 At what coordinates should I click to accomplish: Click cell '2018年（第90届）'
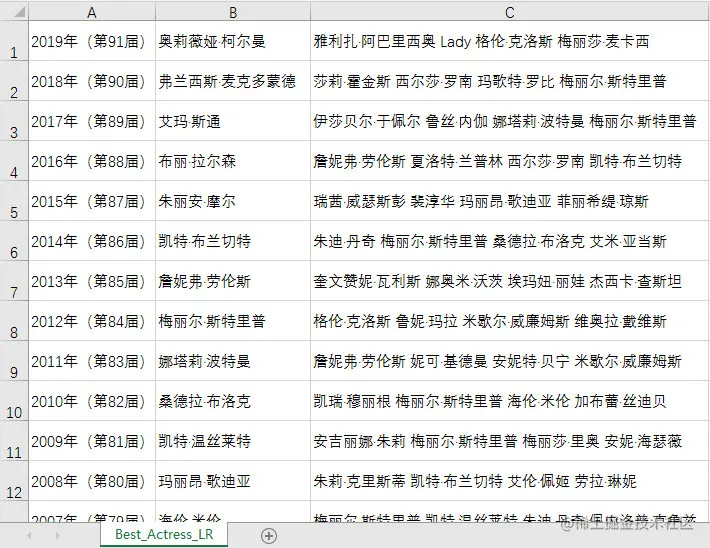pos(92,81)
